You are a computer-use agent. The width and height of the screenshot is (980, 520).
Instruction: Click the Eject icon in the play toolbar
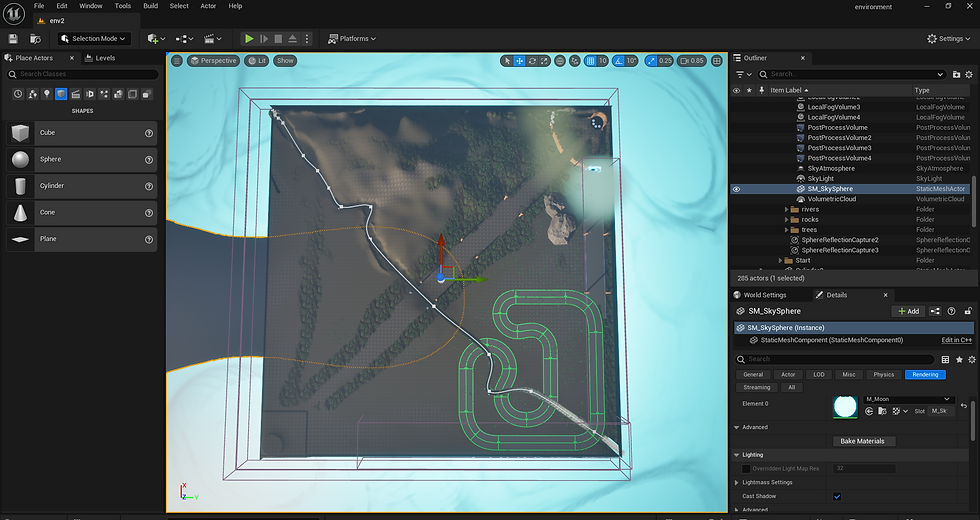pyautogui.click(x=292, y=39)
